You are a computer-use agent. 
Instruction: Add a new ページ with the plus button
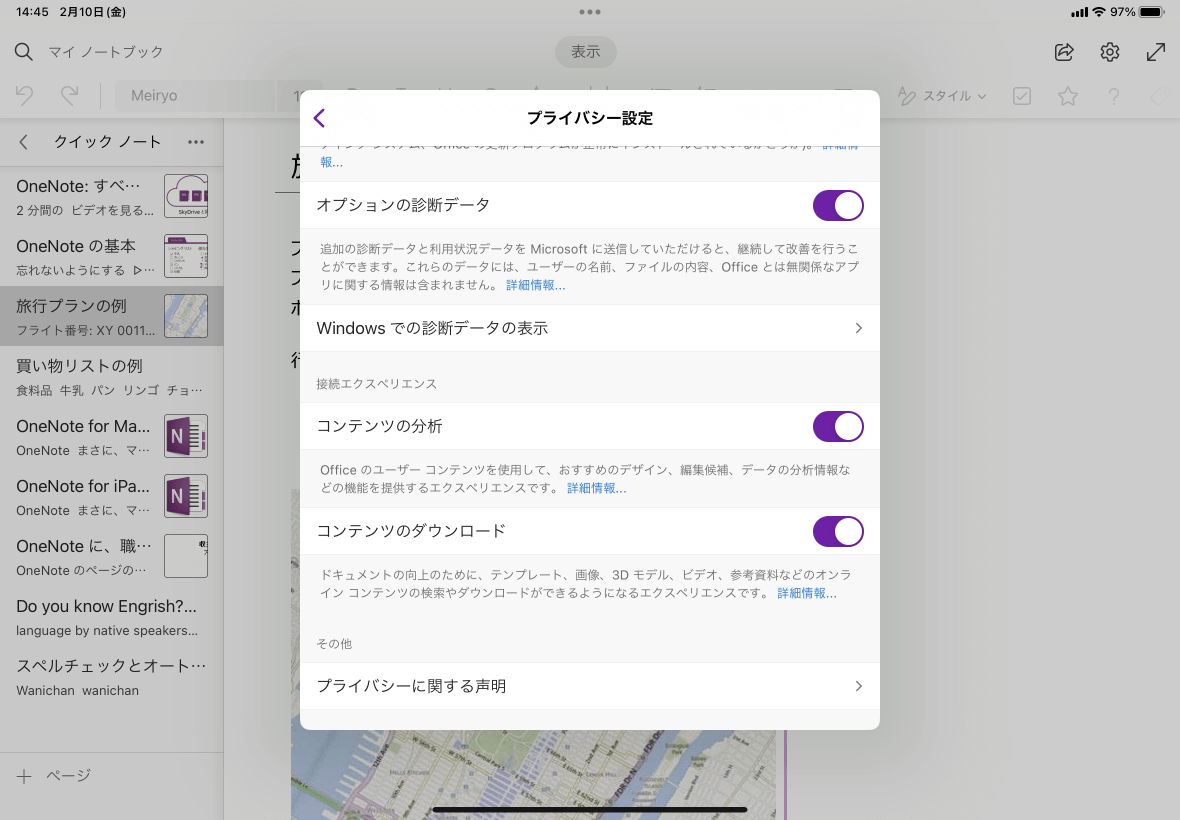[24, 776]
